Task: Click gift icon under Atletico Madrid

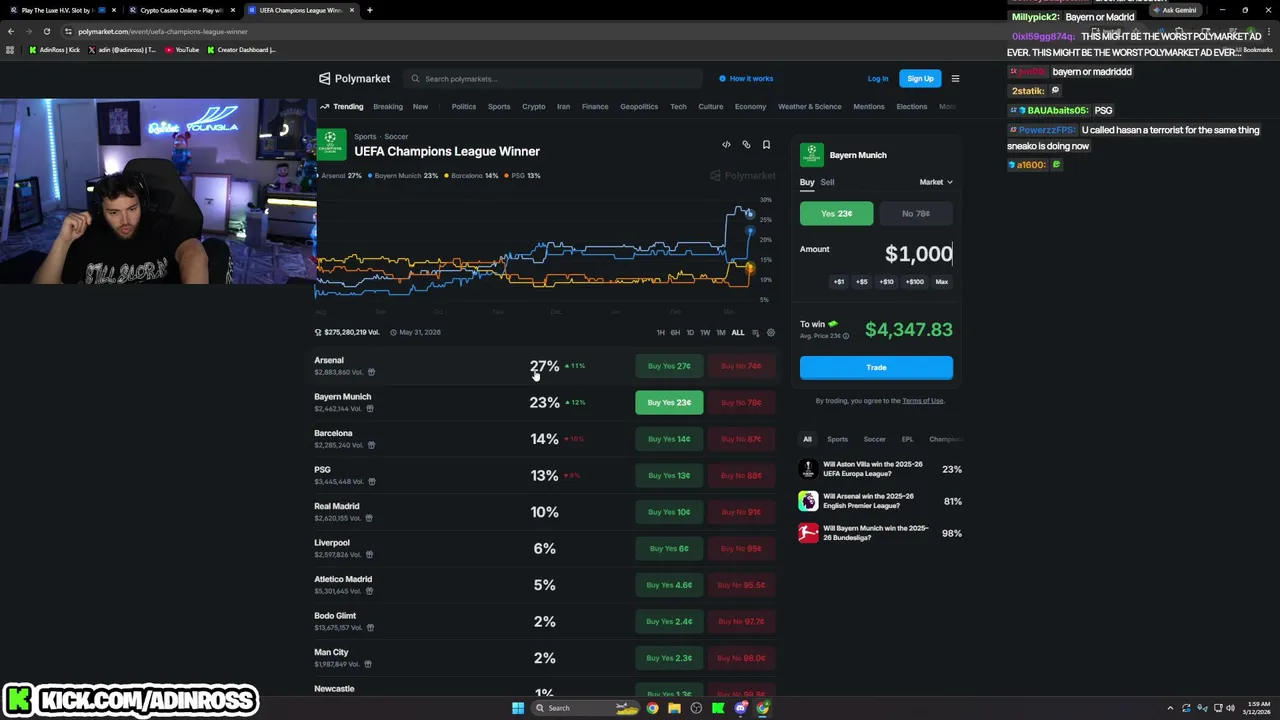Action: click(x=369, y=591)
